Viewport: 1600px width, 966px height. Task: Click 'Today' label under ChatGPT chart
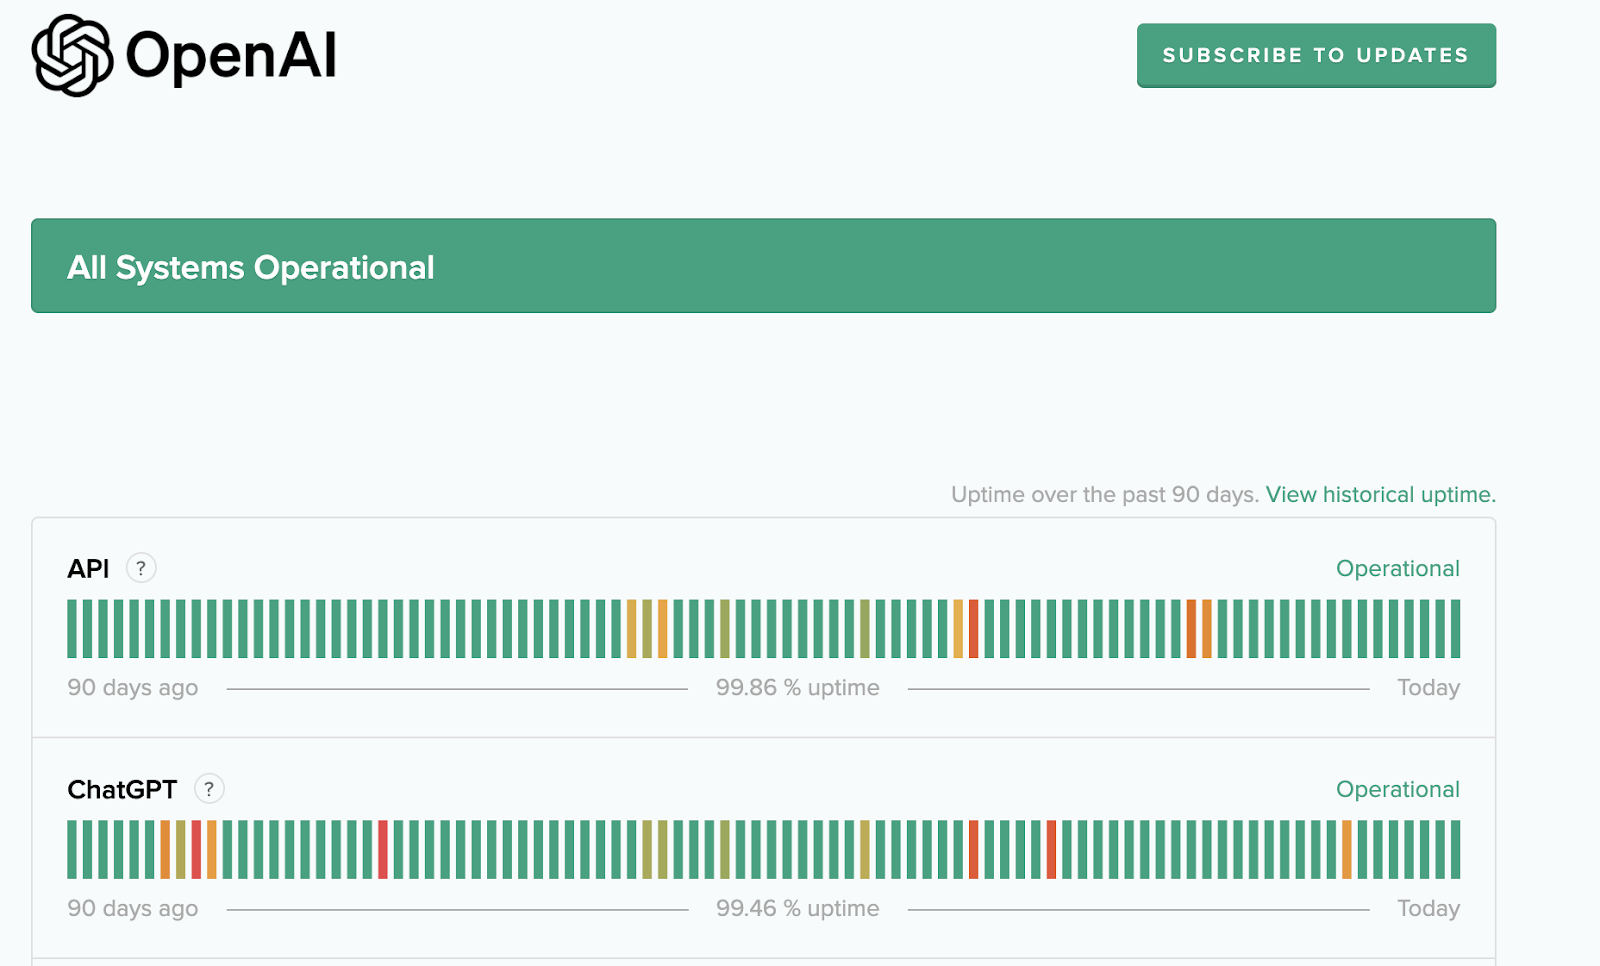click(1428, 909)
